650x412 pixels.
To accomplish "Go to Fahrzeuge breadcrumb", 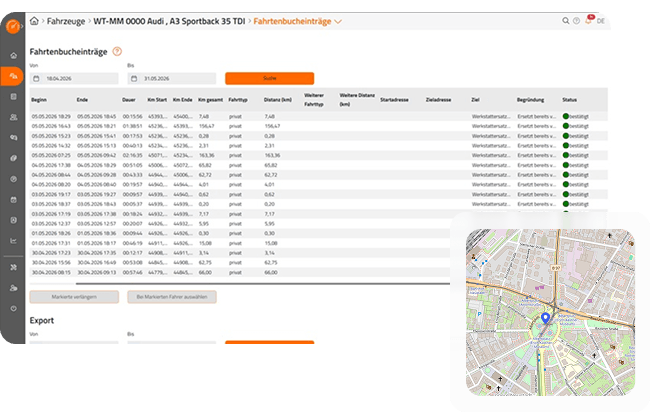I will [x=66, y=21].
